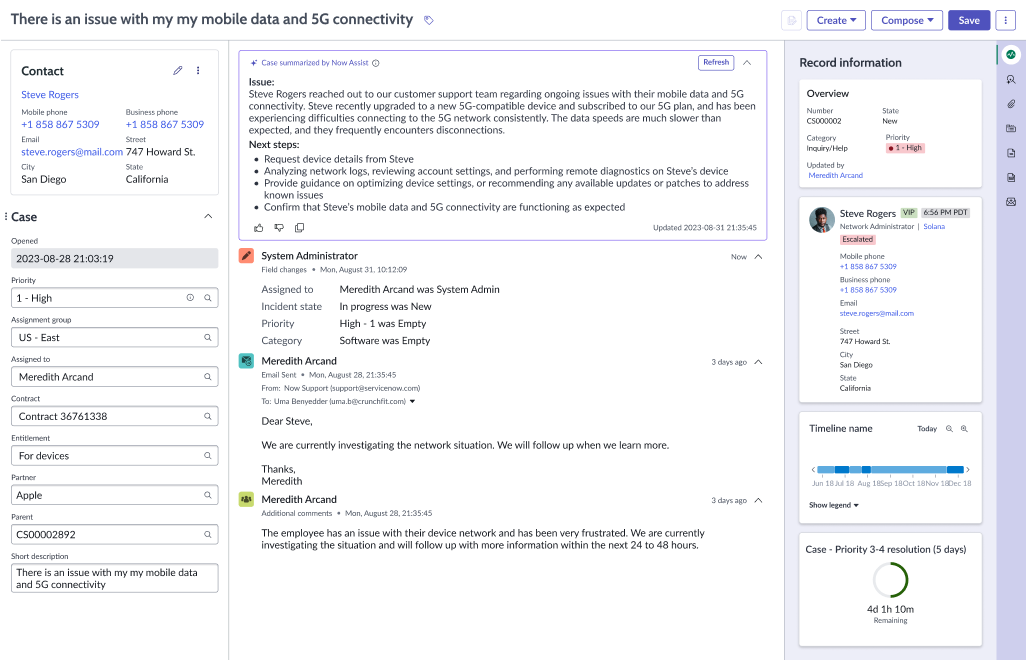Call the contact's Business phone number
This screenshot has height=660, width=1026.
(165, 124)
